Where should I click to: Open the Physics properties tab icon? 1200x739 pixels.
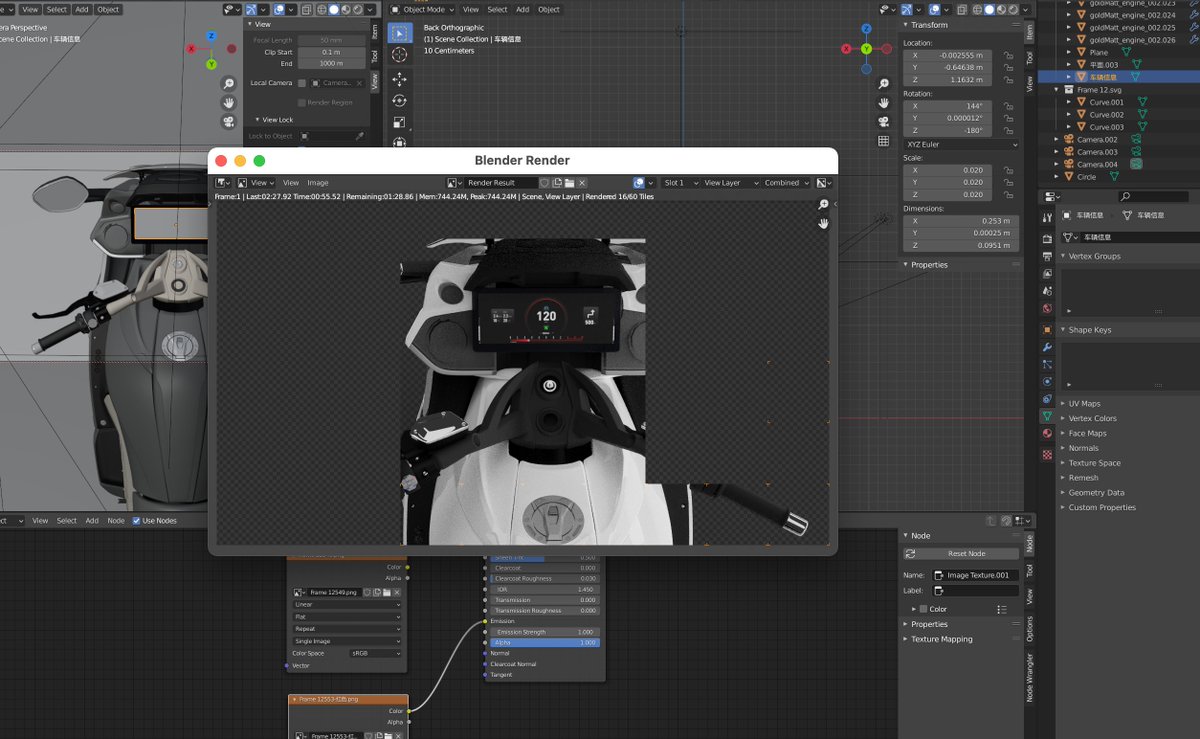1047,382
